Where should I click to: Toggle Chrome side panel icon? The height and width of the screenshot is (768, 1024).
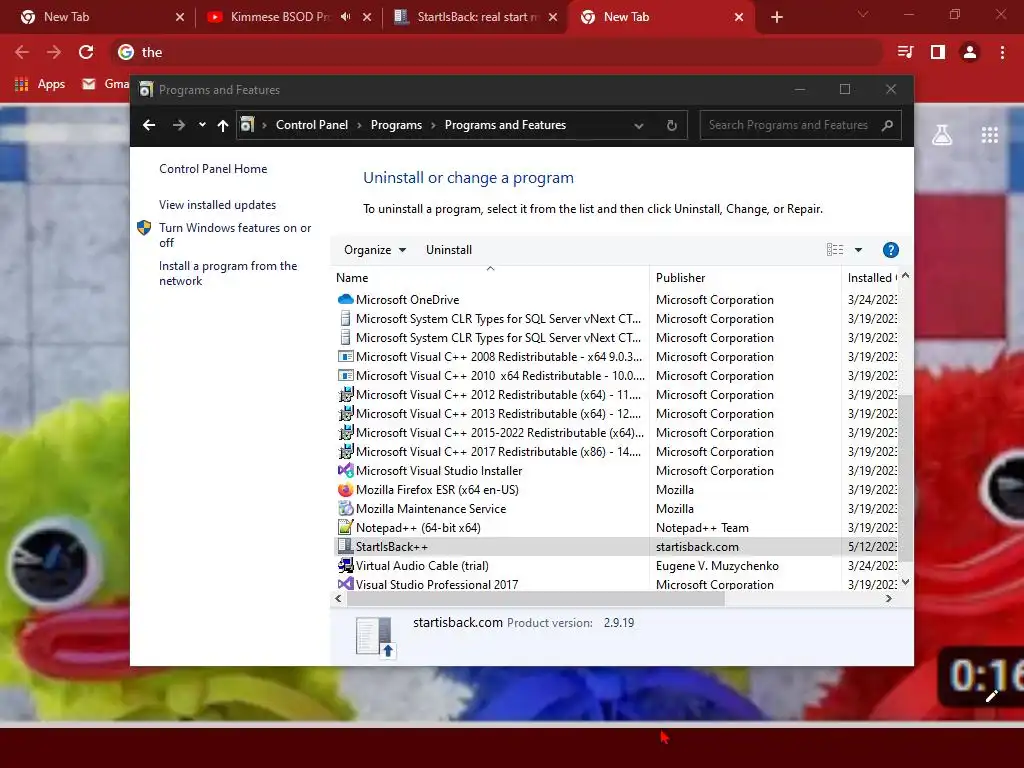[938, 52]
